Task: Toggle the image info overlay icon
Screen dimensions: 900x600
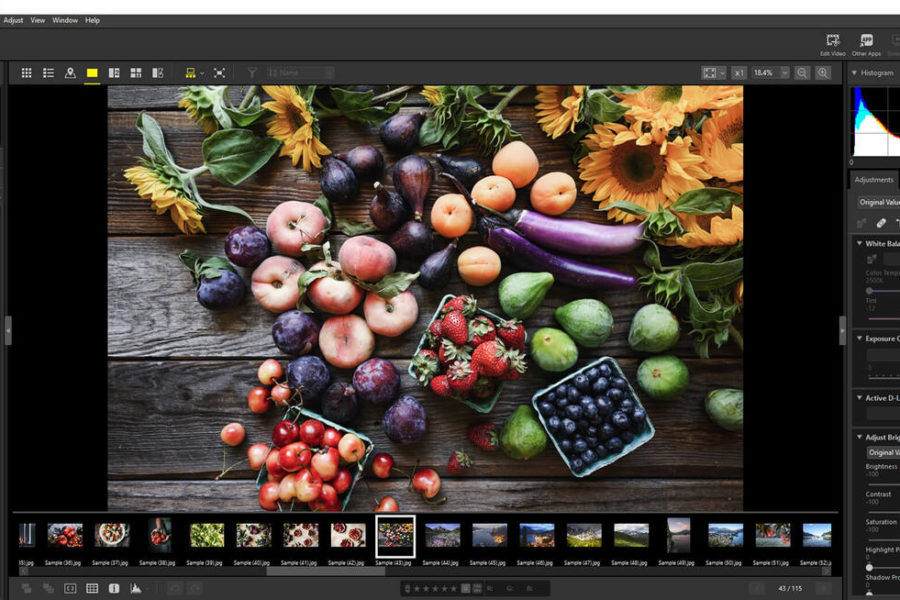Action: point(114,589)
